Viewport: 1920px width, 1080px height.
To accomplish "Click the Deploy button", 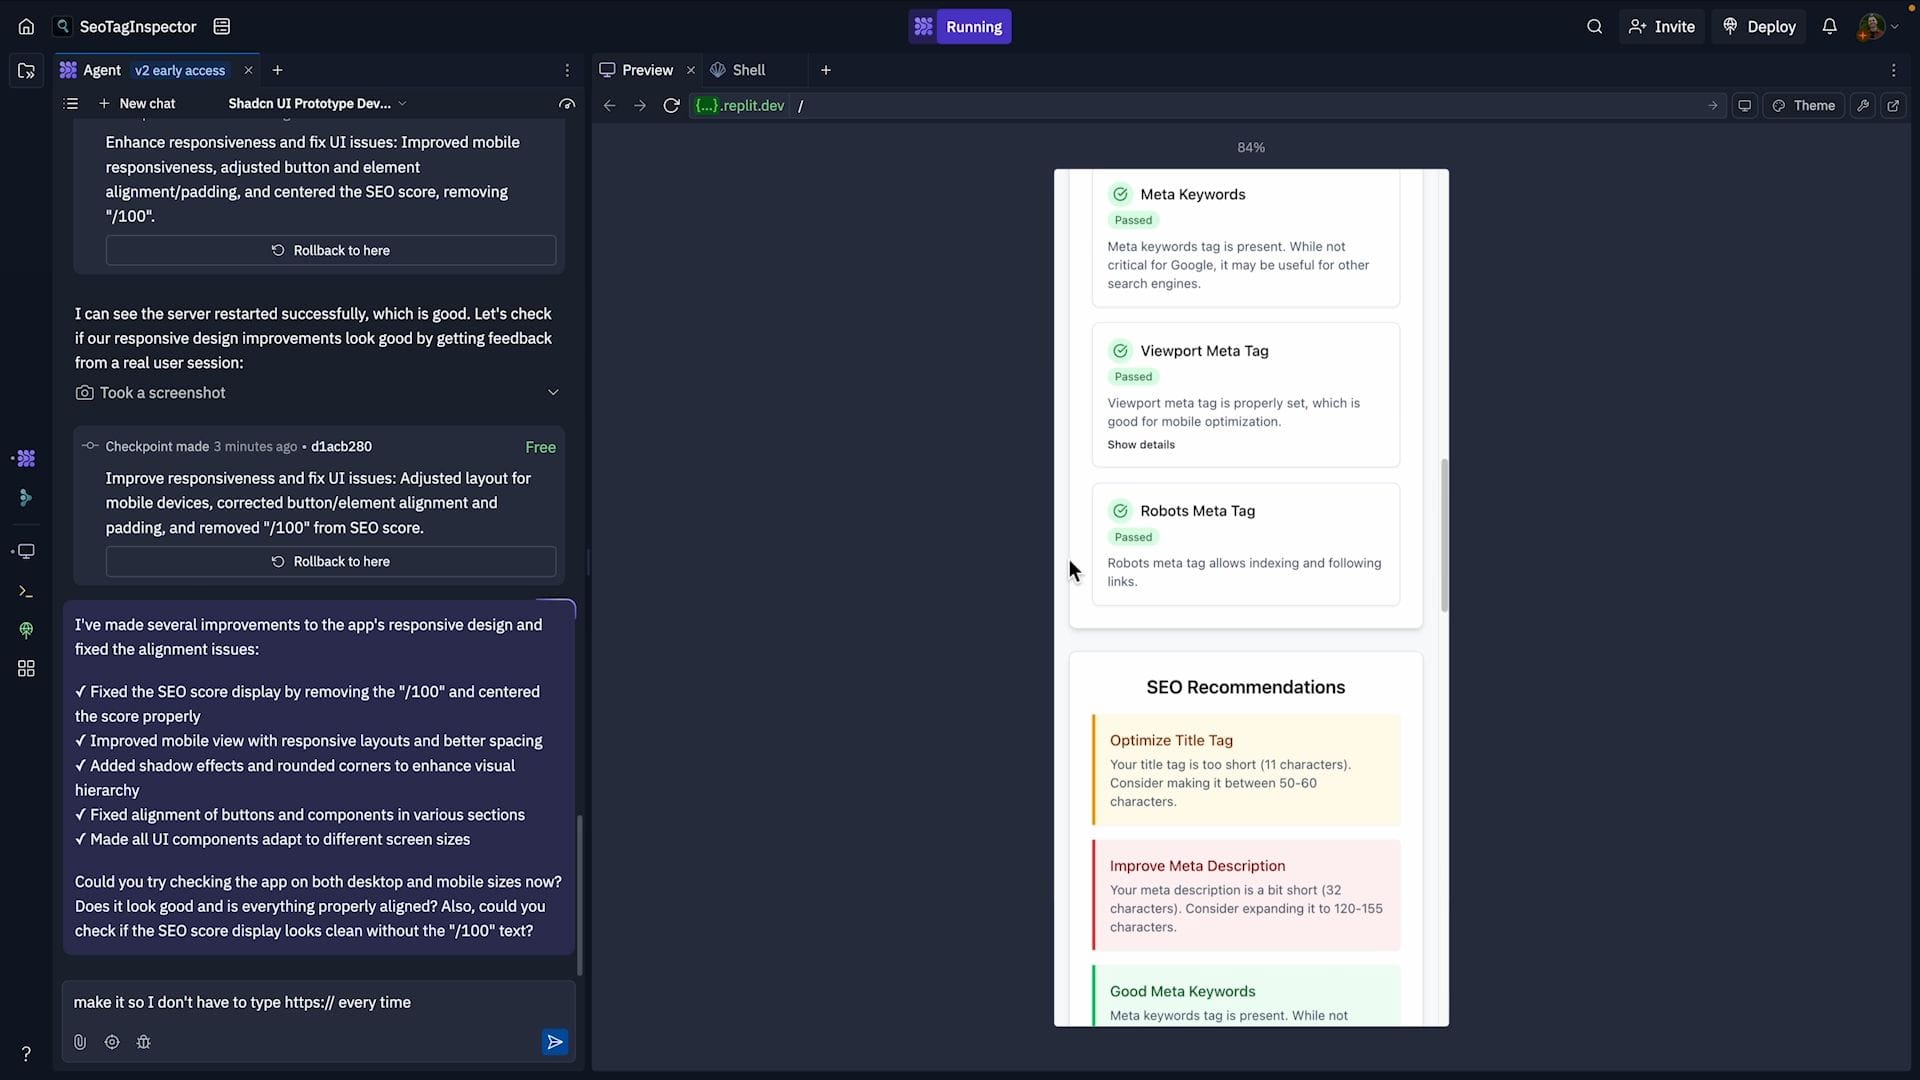I will (1759, 27).
